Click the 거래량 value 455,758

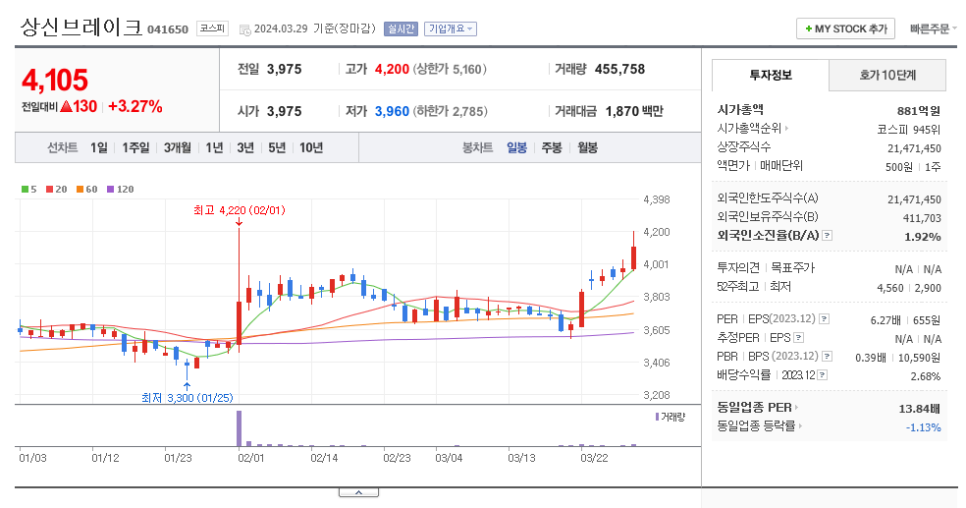pos(620,69)
